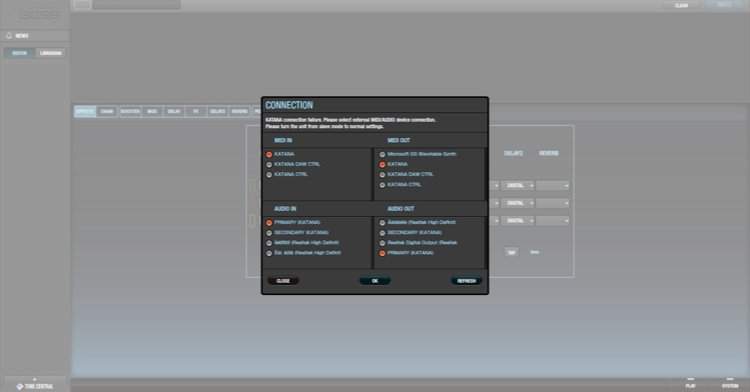This screenshot has width=750, height=392.
Task: Open the CHAIN tab
Action: point(107,111)
